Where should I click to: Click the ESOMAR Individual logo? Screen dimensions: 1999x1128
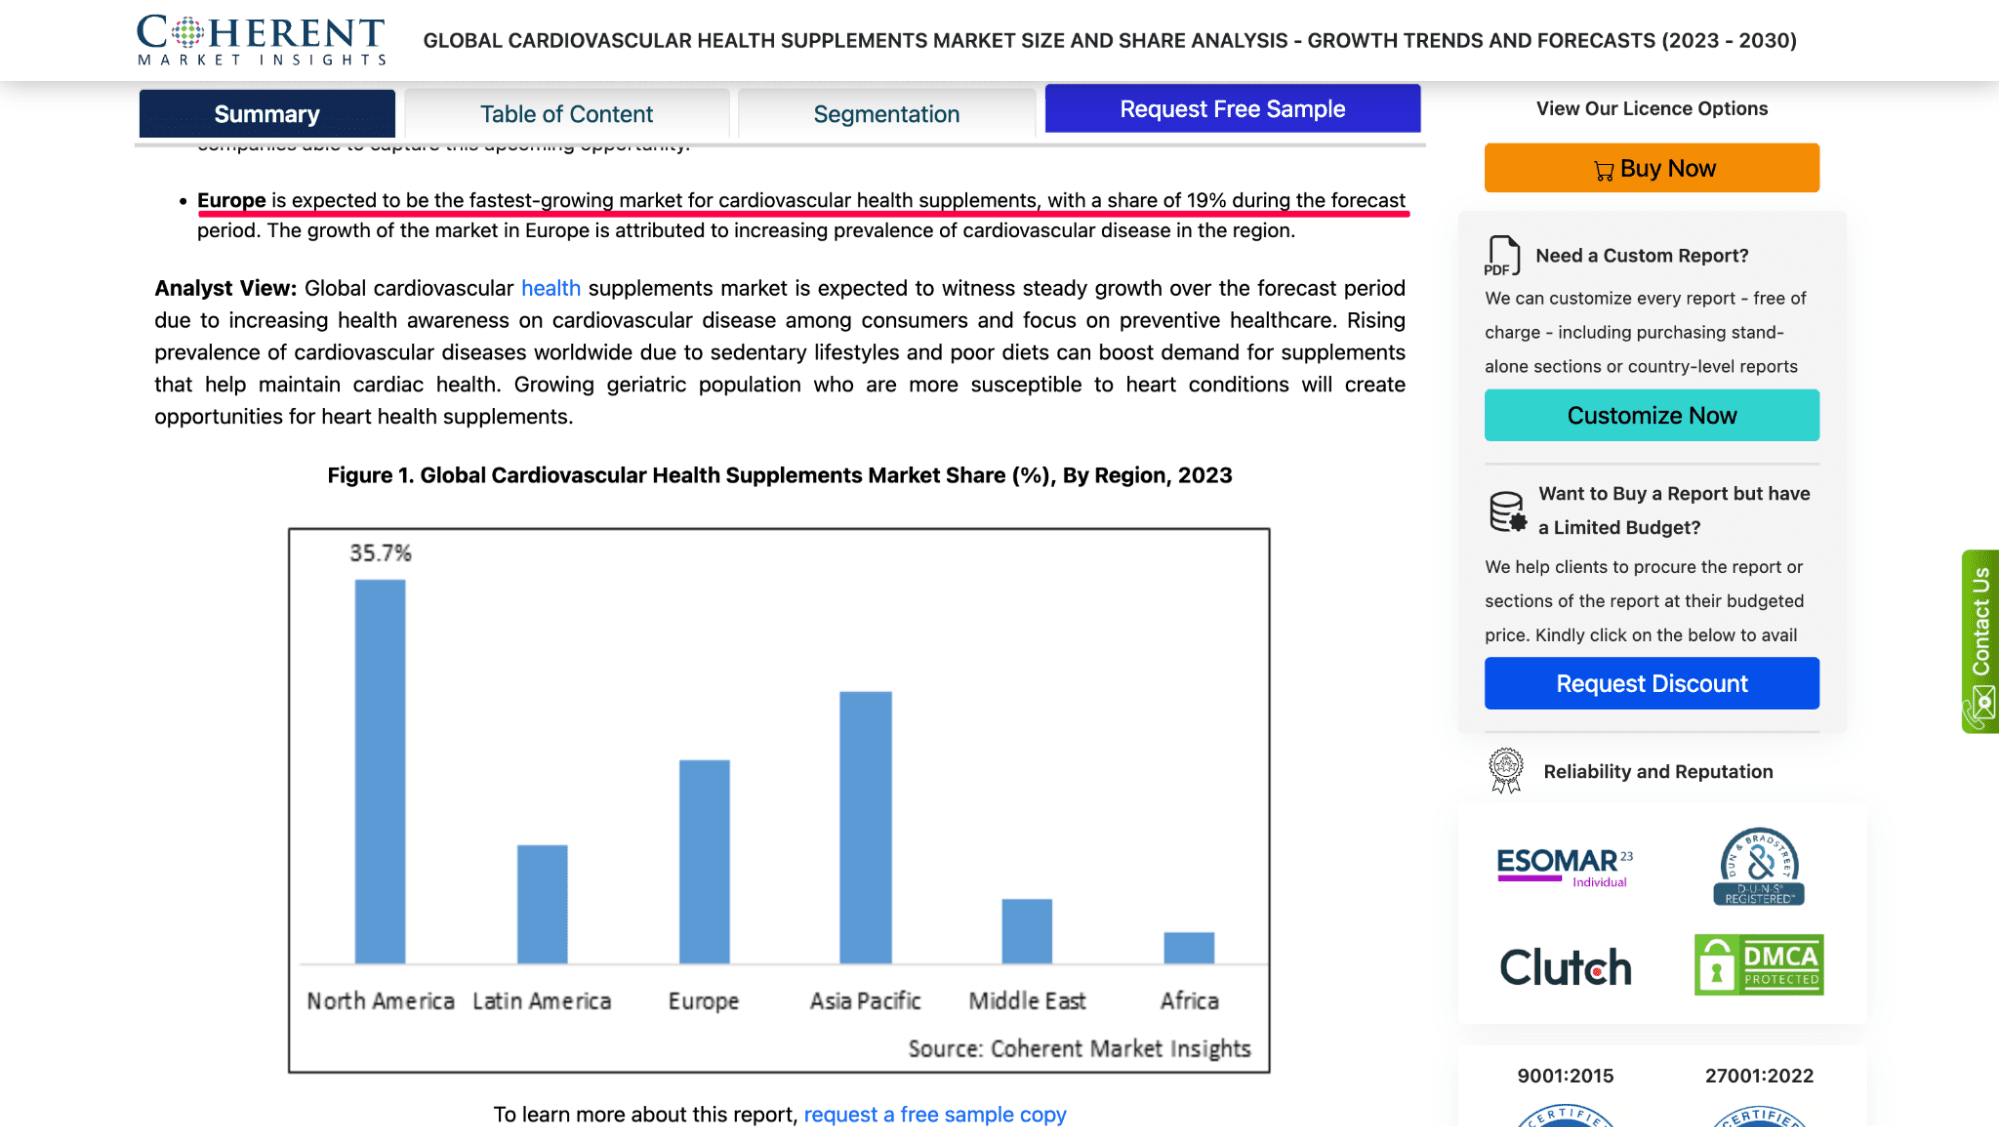click(1565, 866)
